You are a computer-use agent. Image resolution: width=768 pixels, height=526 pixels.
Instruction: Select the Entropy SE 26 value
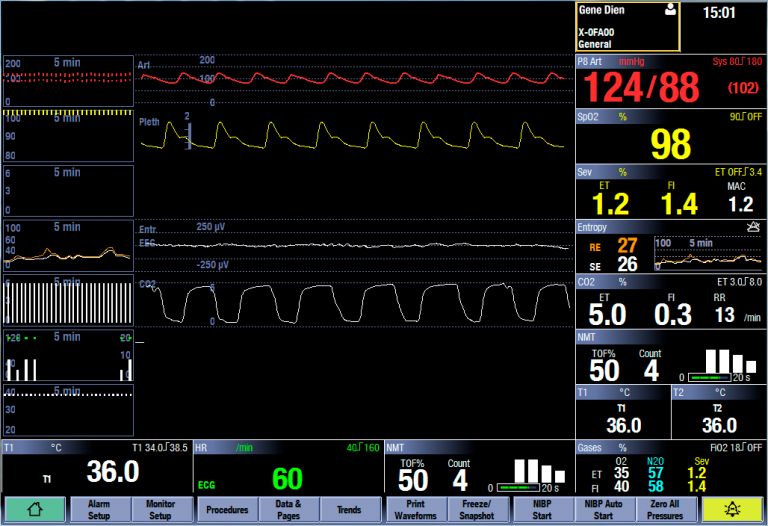(627, 264)
